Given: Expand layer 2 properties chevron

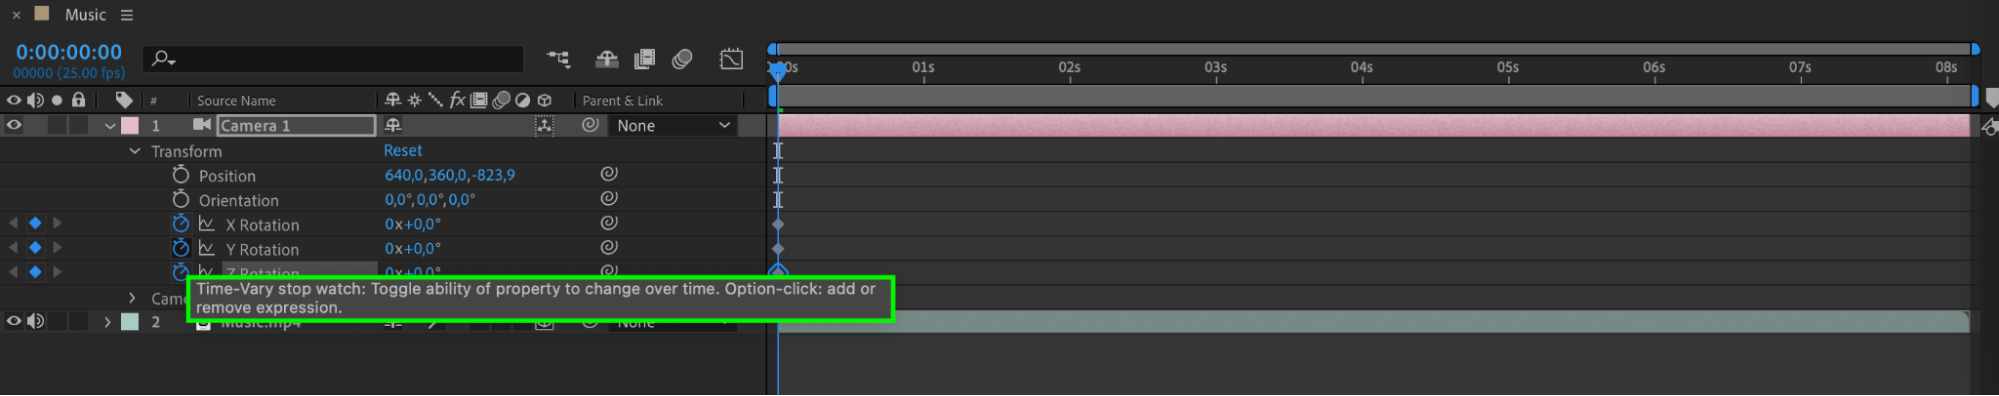Looking at the screenshot, I should click(107, 322).
